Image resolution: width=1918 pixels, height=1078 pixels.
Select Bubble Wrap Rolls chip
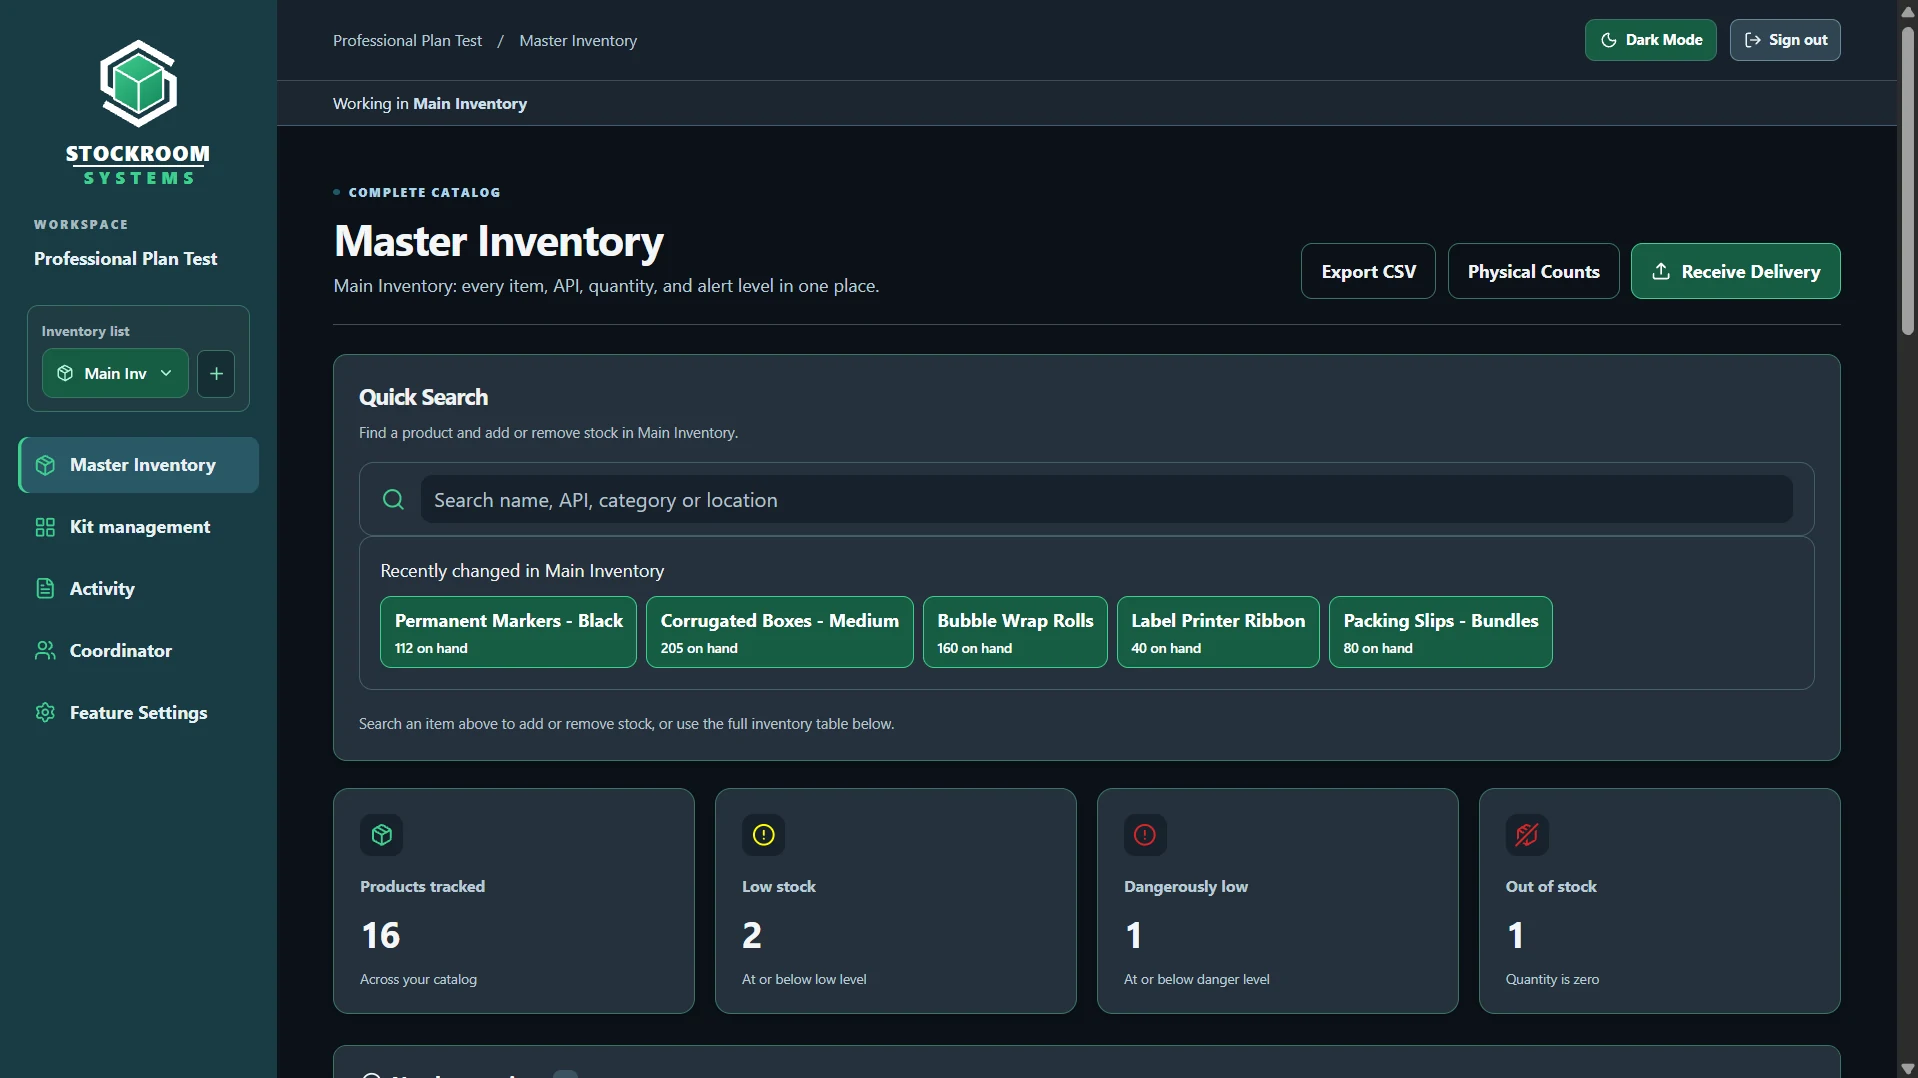tap(1015, 632)
